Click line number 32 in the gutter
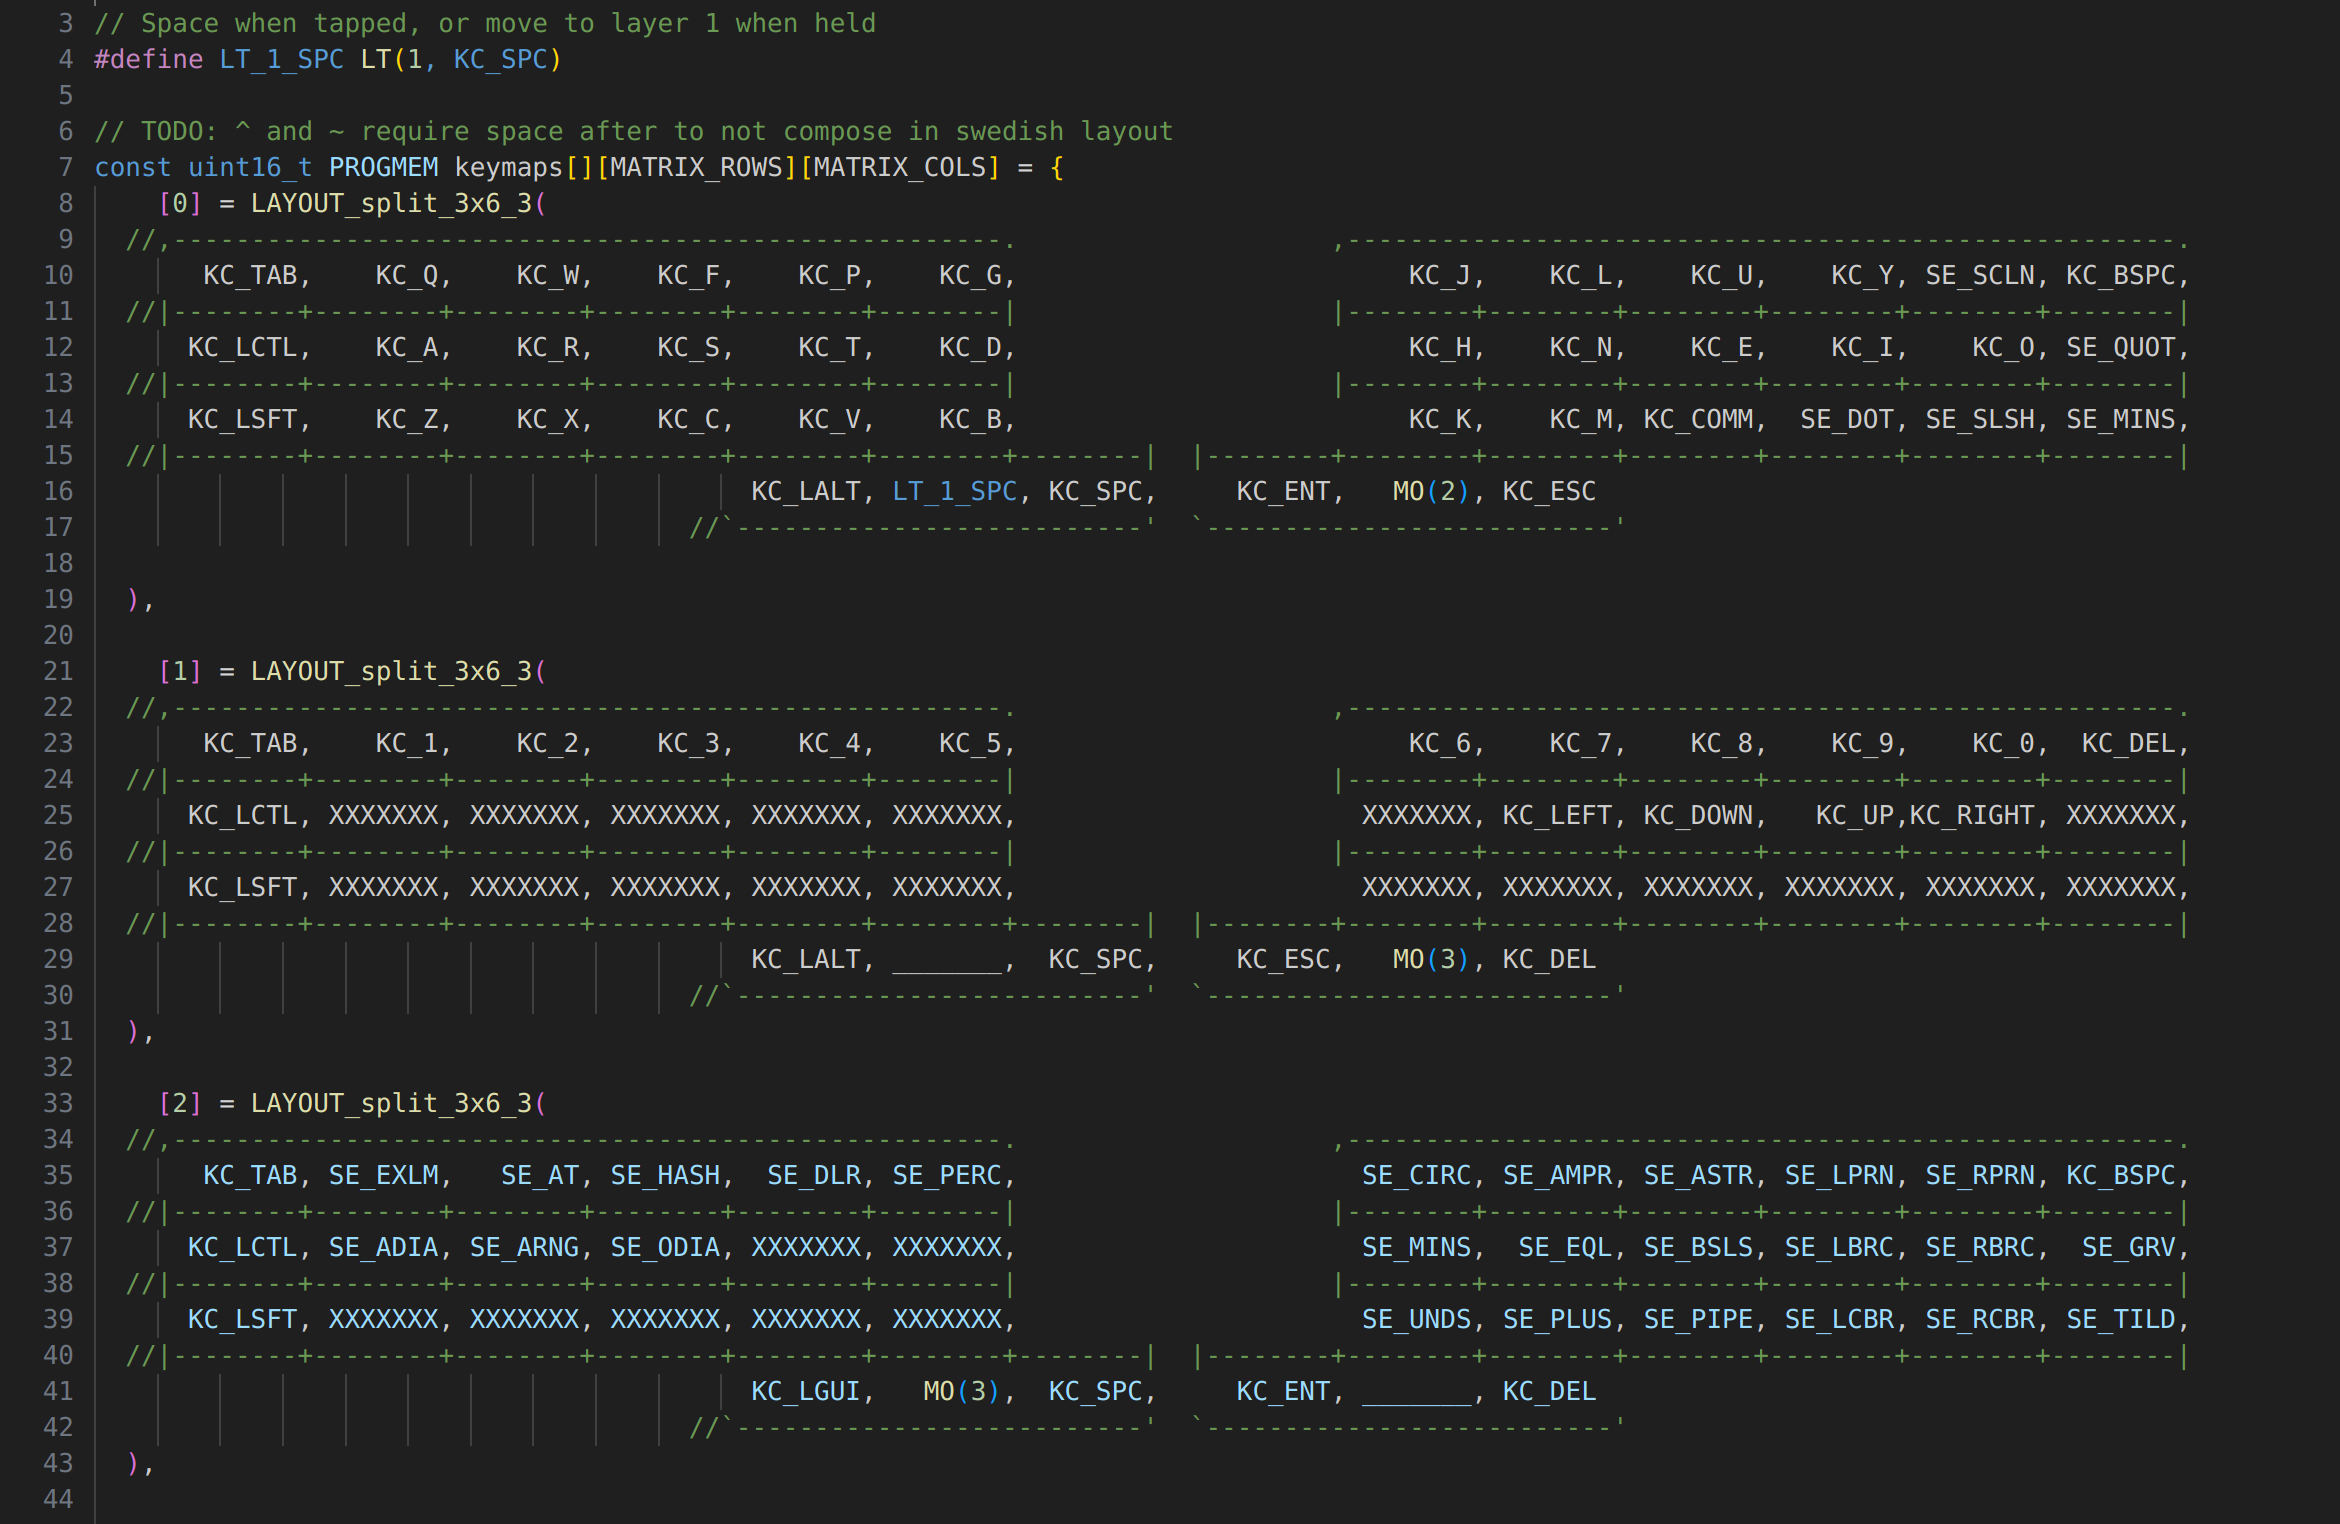 pyautogui.click(x=58, y=1067)
